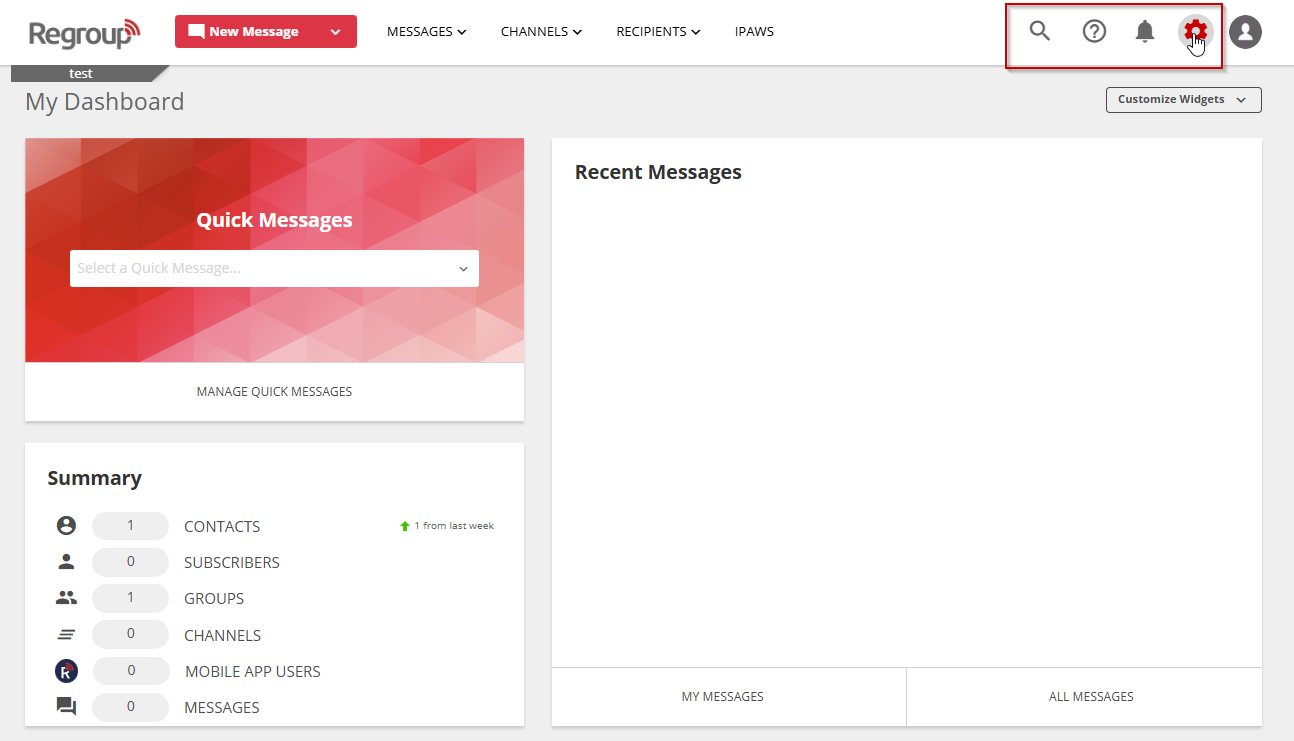Open the search magnifier icon
The height and width of the screenshot is (741, 1294).
click(x=1040, y=31)
